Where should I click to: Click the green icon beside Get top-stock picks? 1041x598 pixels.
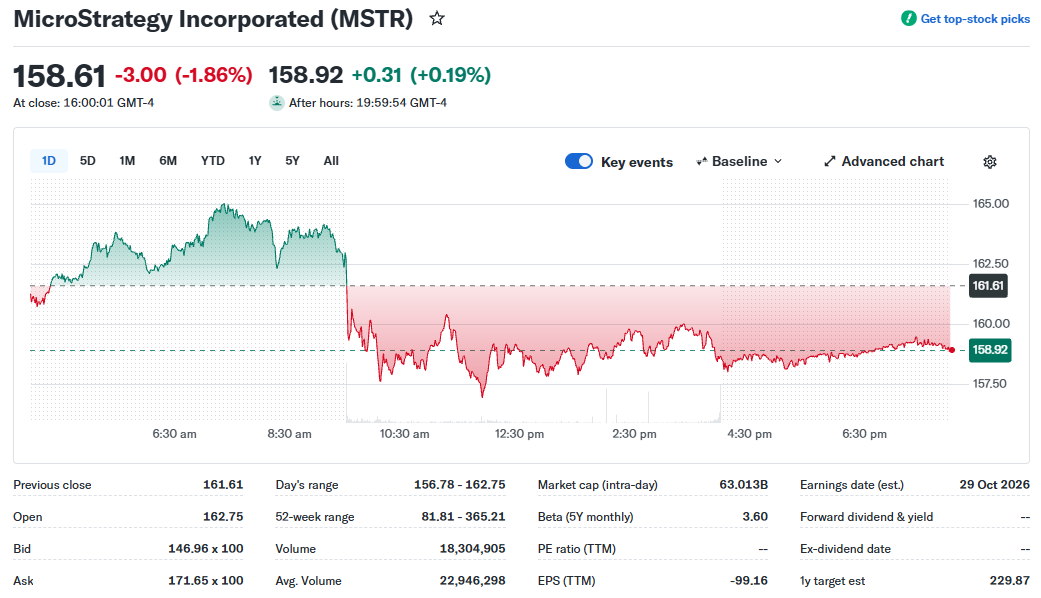908,19
